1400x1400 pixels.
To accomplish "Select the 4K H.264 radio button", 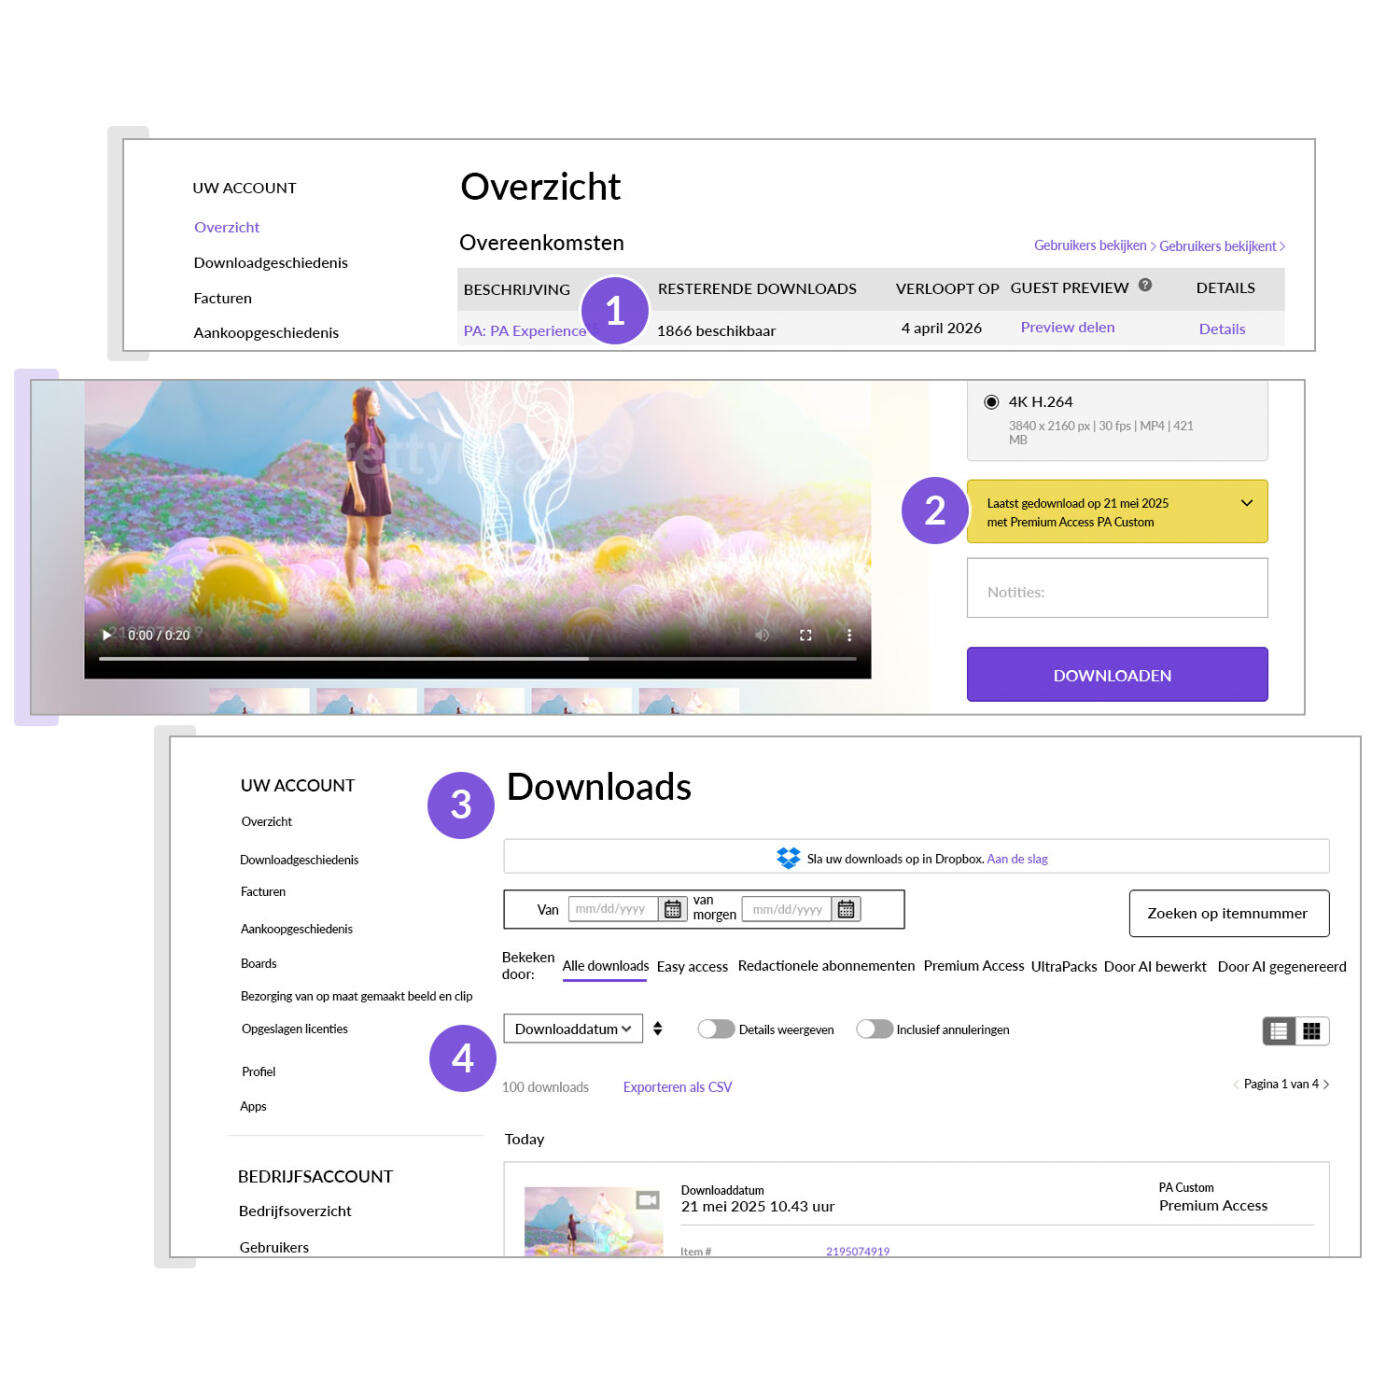I will [989, 401].
